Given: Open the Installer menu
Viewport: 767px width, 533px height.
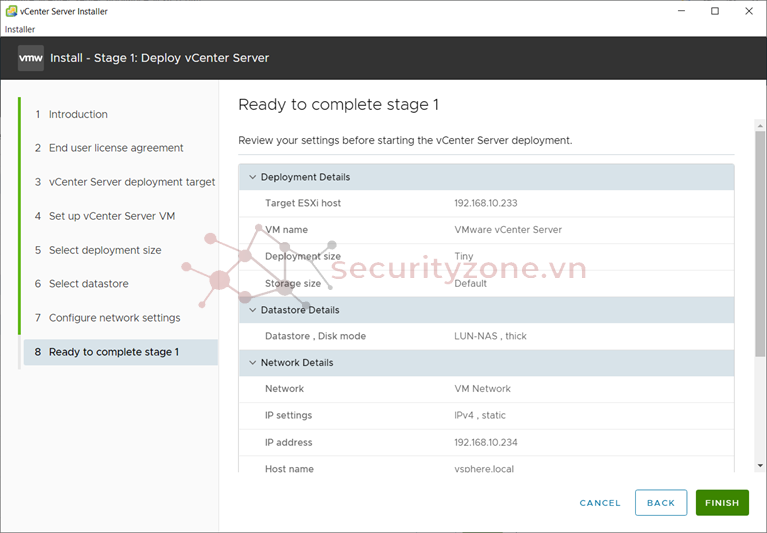Looking at the screenshot, I should [20, 29].
